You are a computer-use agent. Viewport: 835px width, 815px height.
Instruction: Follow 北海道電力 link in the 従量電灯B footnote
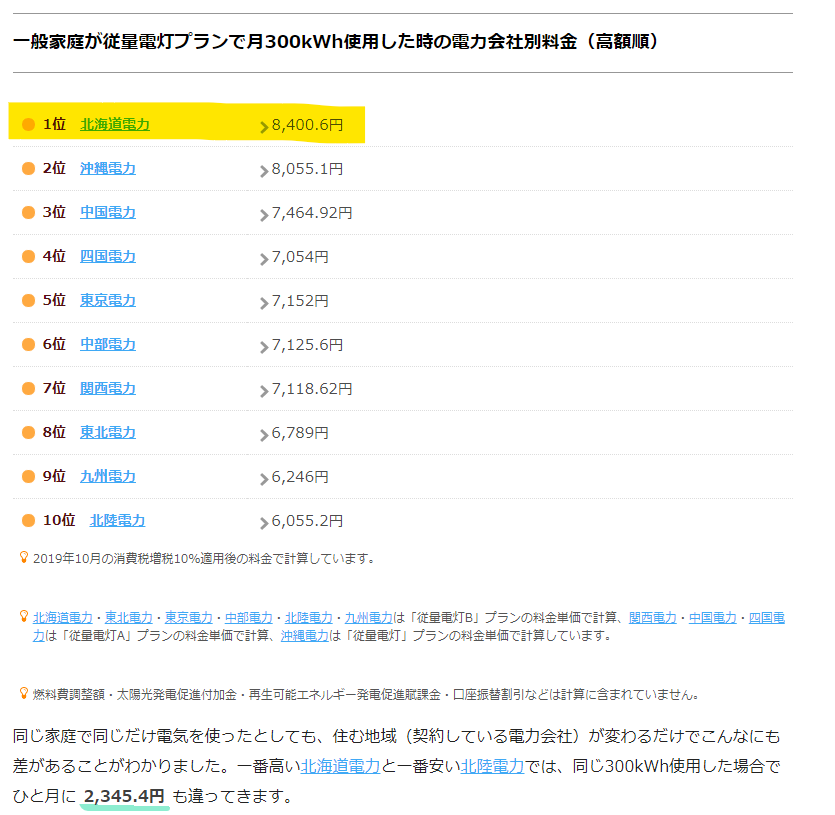tap(63, 617)
